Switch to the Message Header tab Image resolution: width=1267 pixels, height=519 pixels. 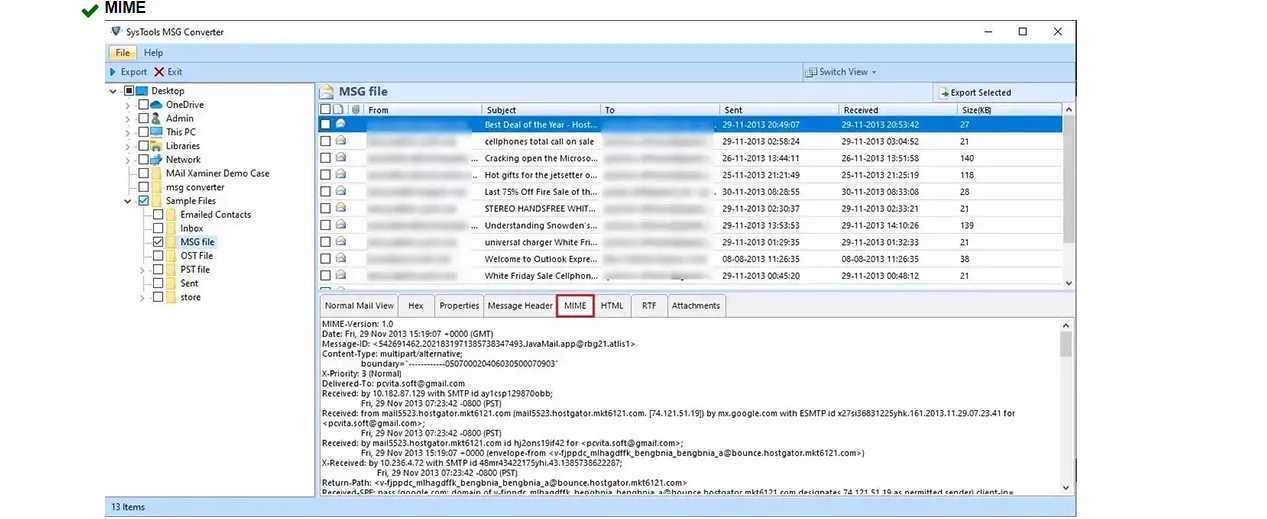click(520, 306)
